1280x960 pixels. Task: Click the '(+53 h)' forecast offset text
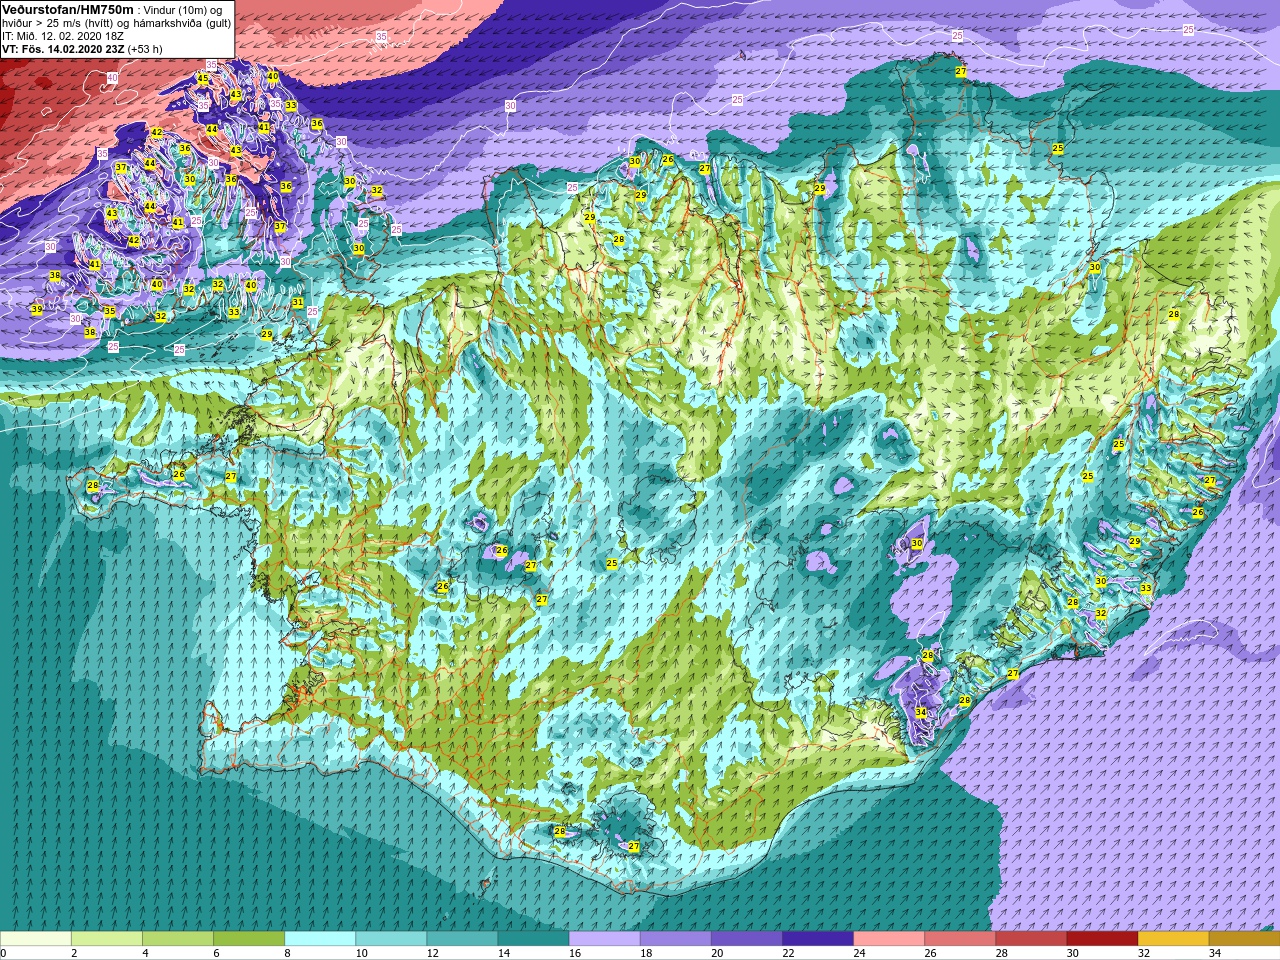[x=144, y=48]
